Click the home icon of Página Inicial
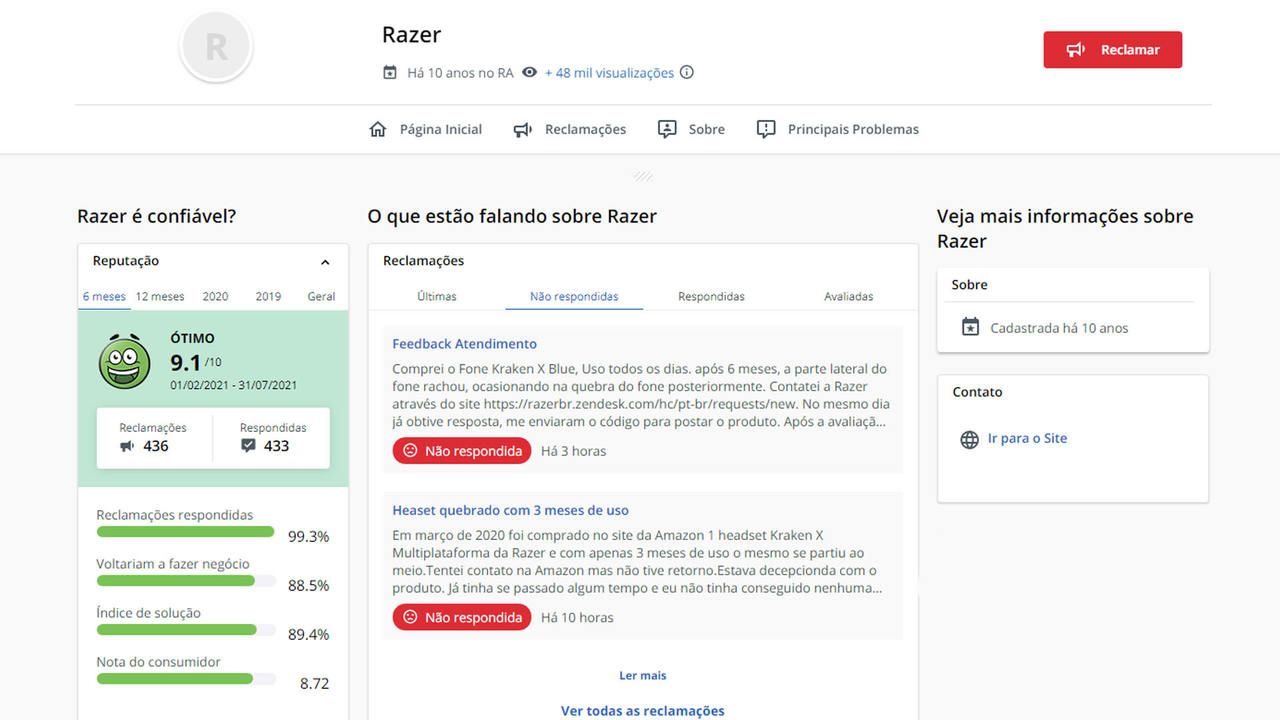The width and height of the screenshot is (1280, 720). [378, 129]
